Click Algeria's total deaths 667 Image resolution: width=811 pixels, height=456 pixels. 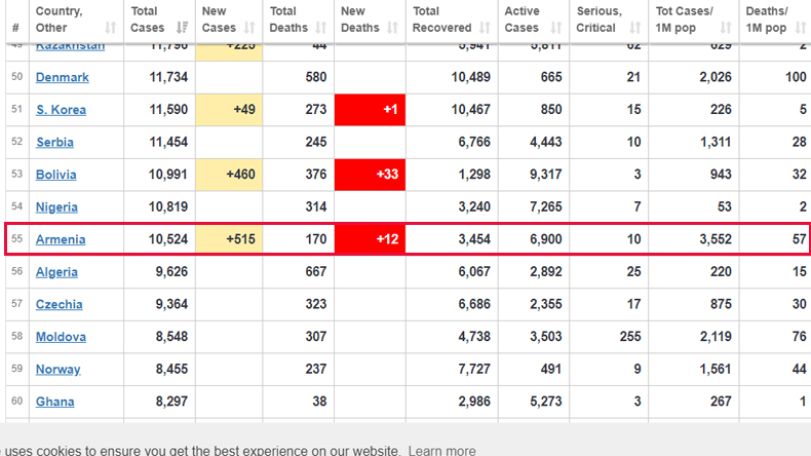point(316,272)
